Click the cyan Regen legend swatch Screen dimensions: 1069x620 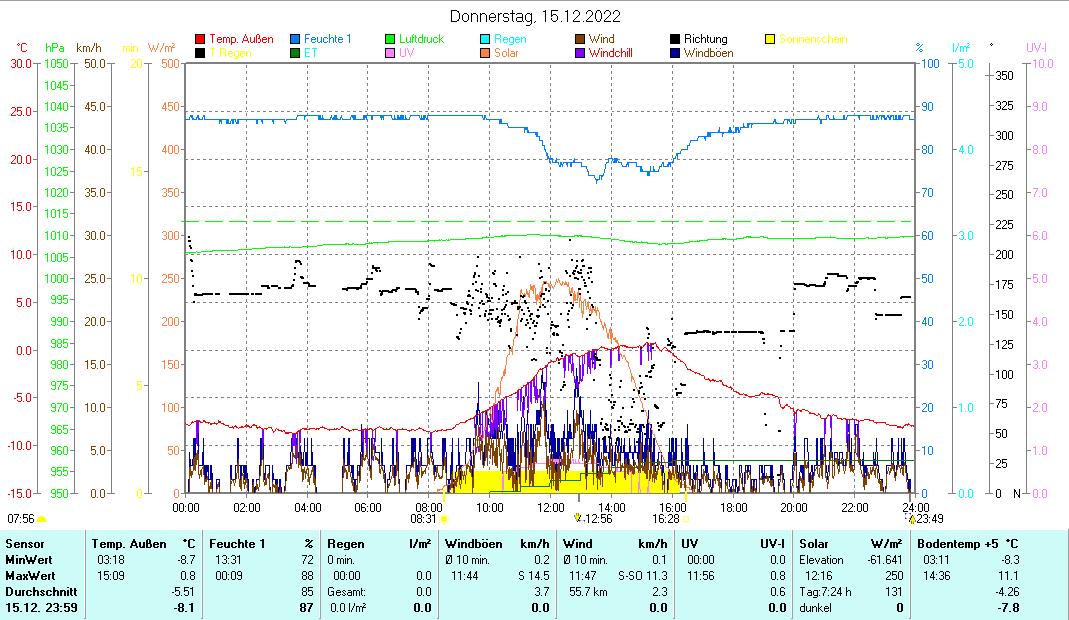click(x=485, y=40)
